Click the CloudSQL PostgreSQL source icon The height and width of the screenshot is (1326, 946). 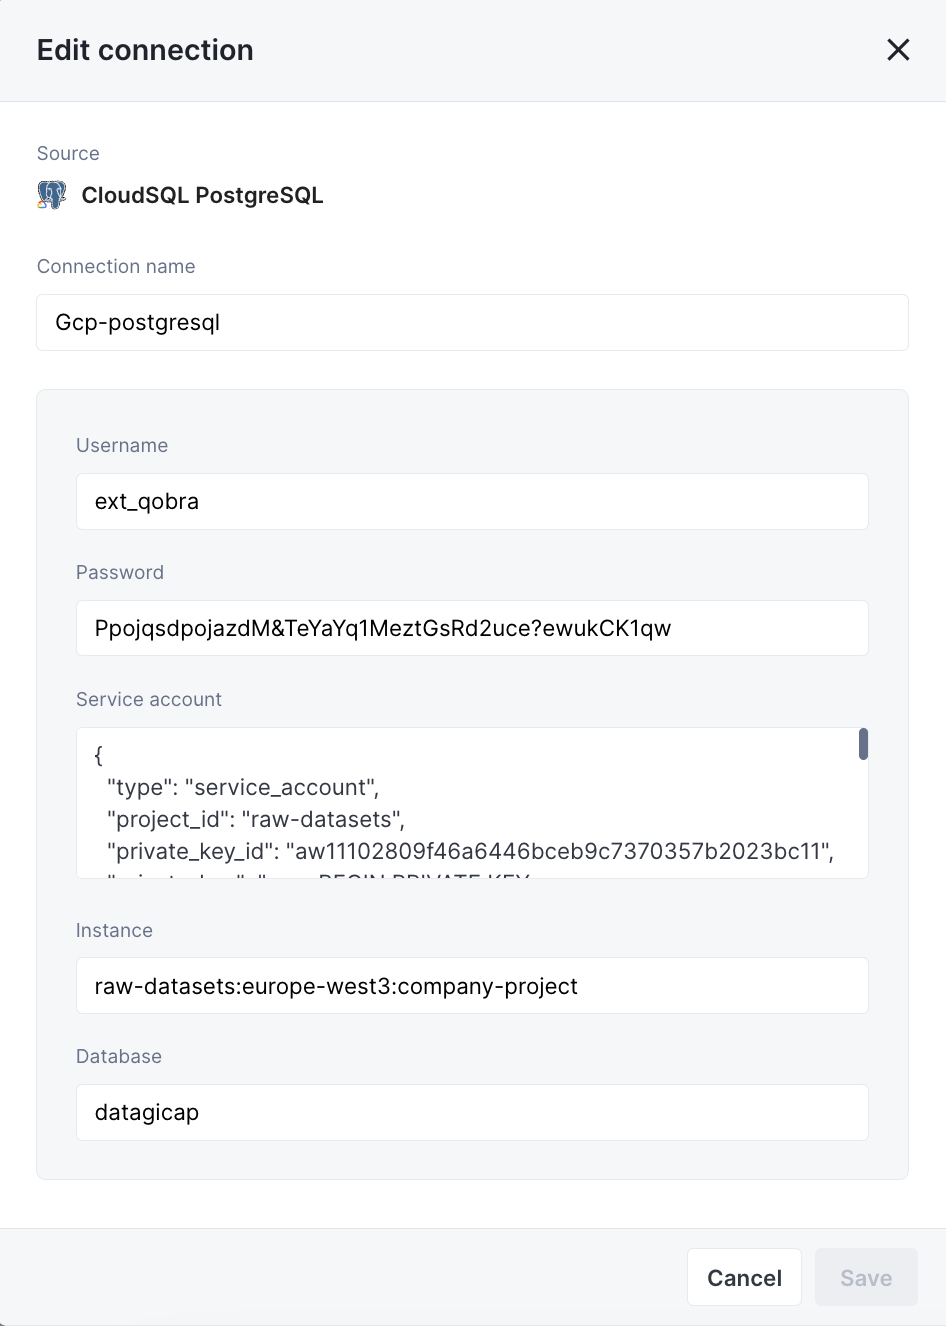click(x=51, y=194)
